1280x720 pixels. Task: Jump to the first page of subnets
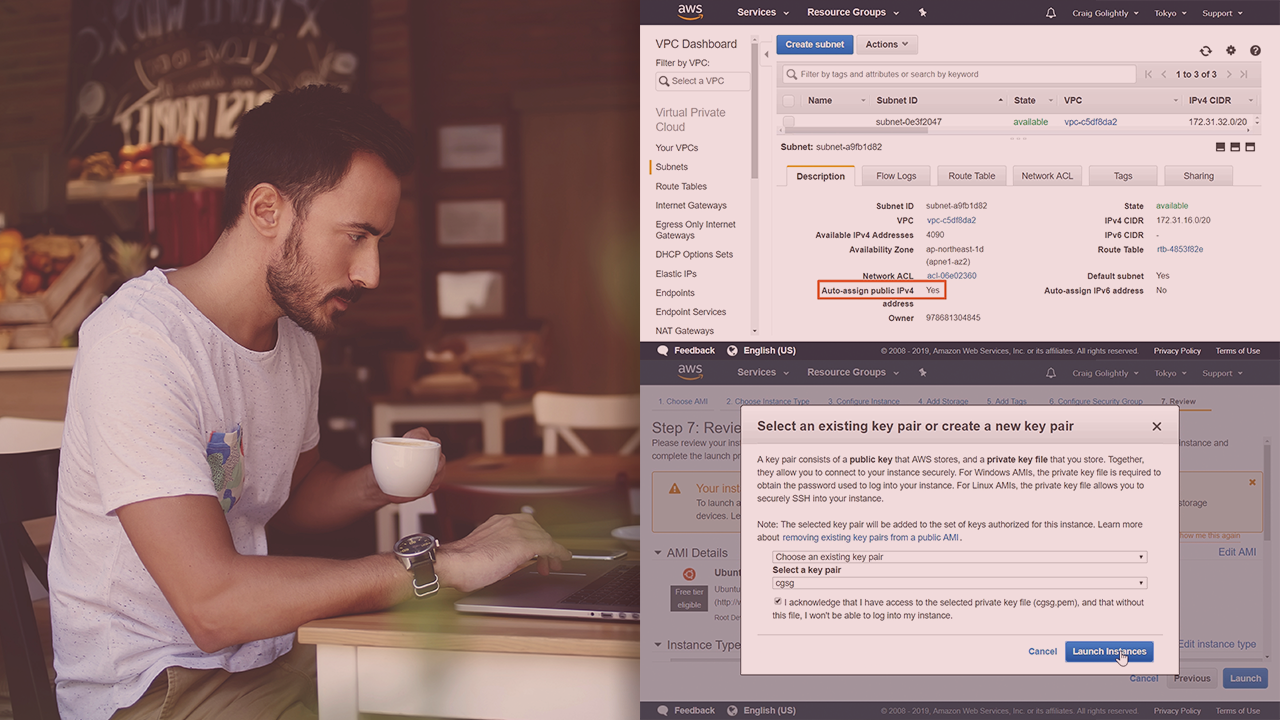pyautogui.click(x=1149, y=74)
